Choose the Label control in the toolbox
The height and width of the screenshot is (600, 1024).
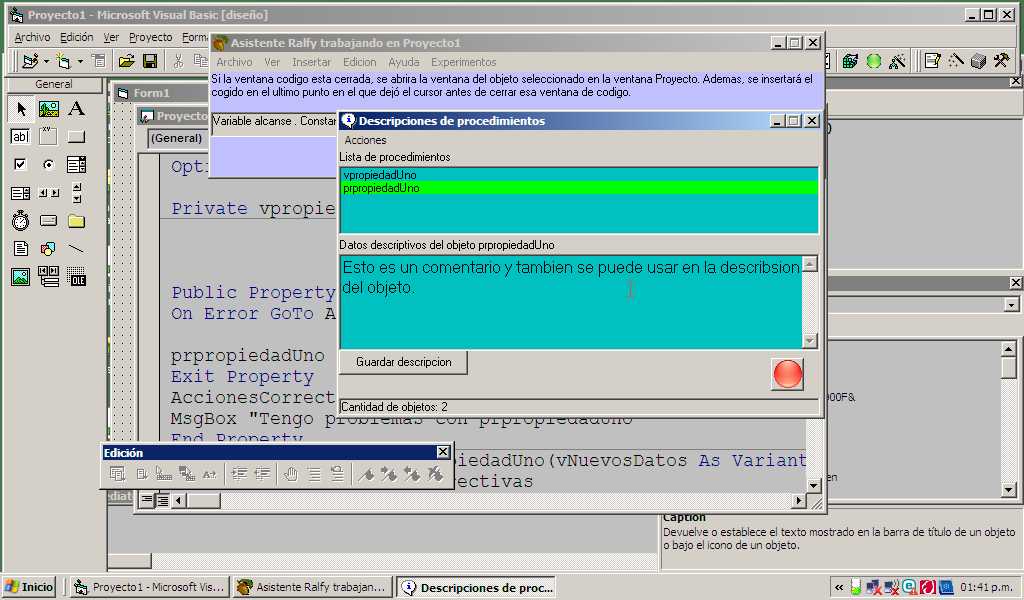coord(76,108)
